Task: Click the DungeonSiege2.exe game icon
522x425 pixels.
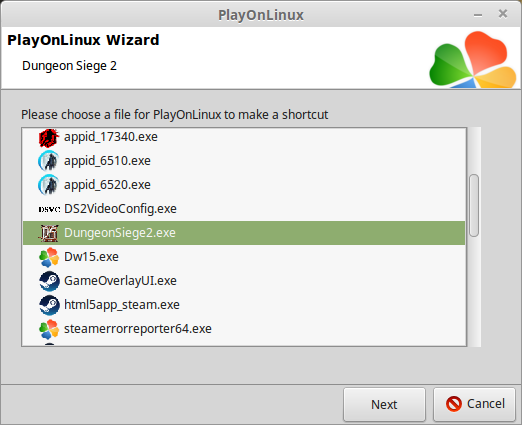Action: coord(49,233)
